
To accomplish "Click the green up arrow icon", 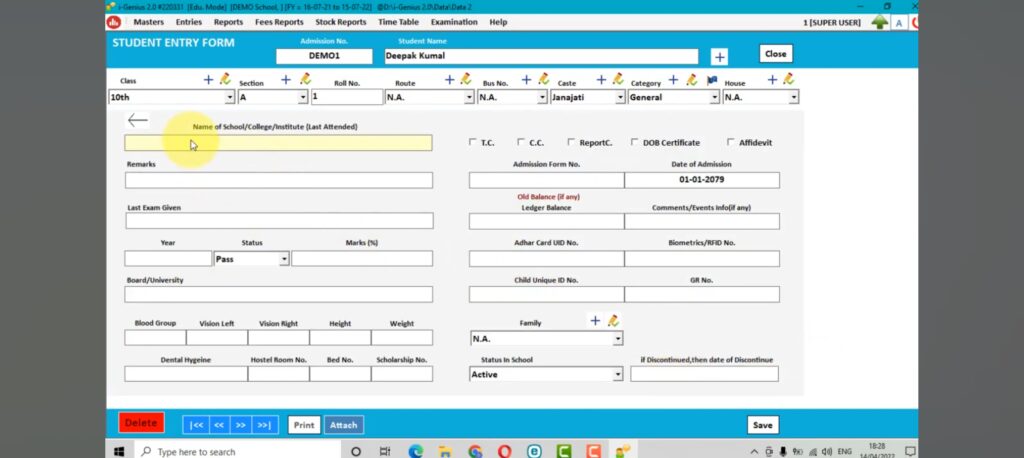I will (x=879, y=22).
